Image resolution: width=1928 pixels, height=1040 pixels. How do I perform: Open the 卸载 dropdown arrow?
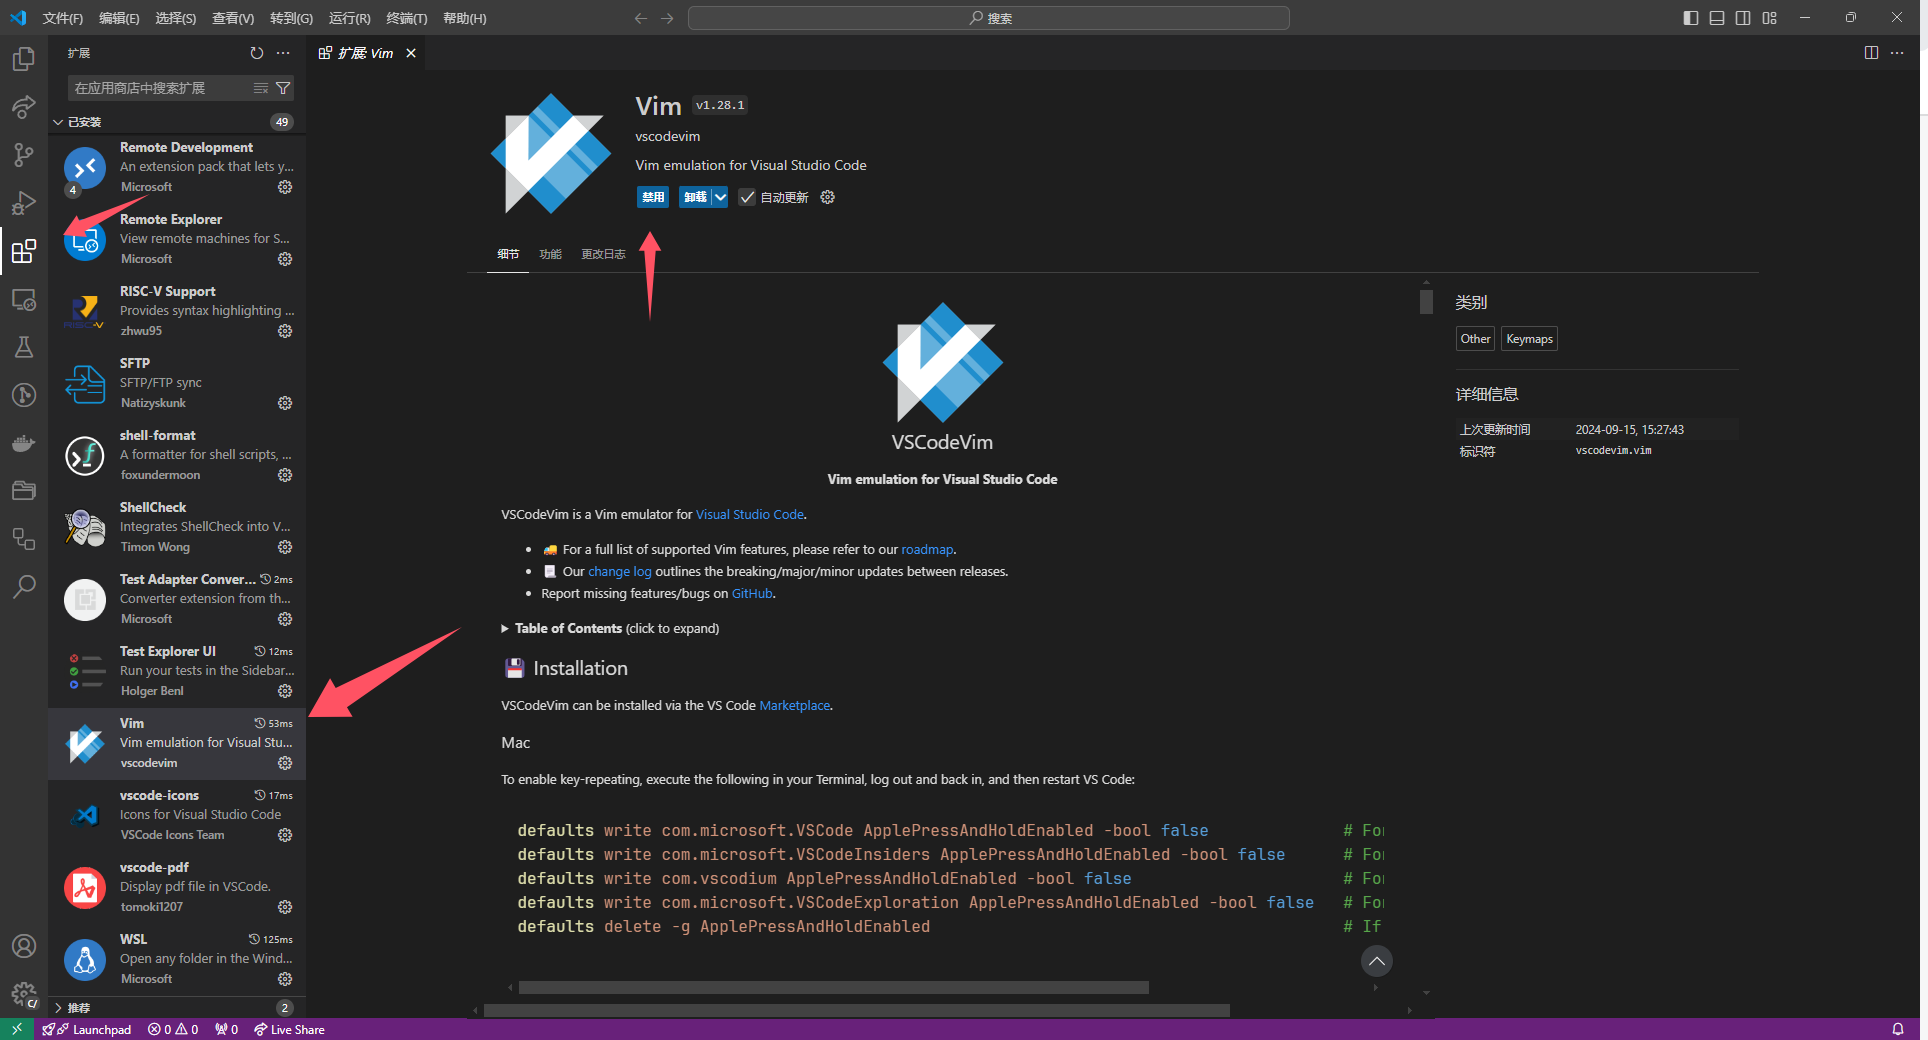tap(720, 197)
